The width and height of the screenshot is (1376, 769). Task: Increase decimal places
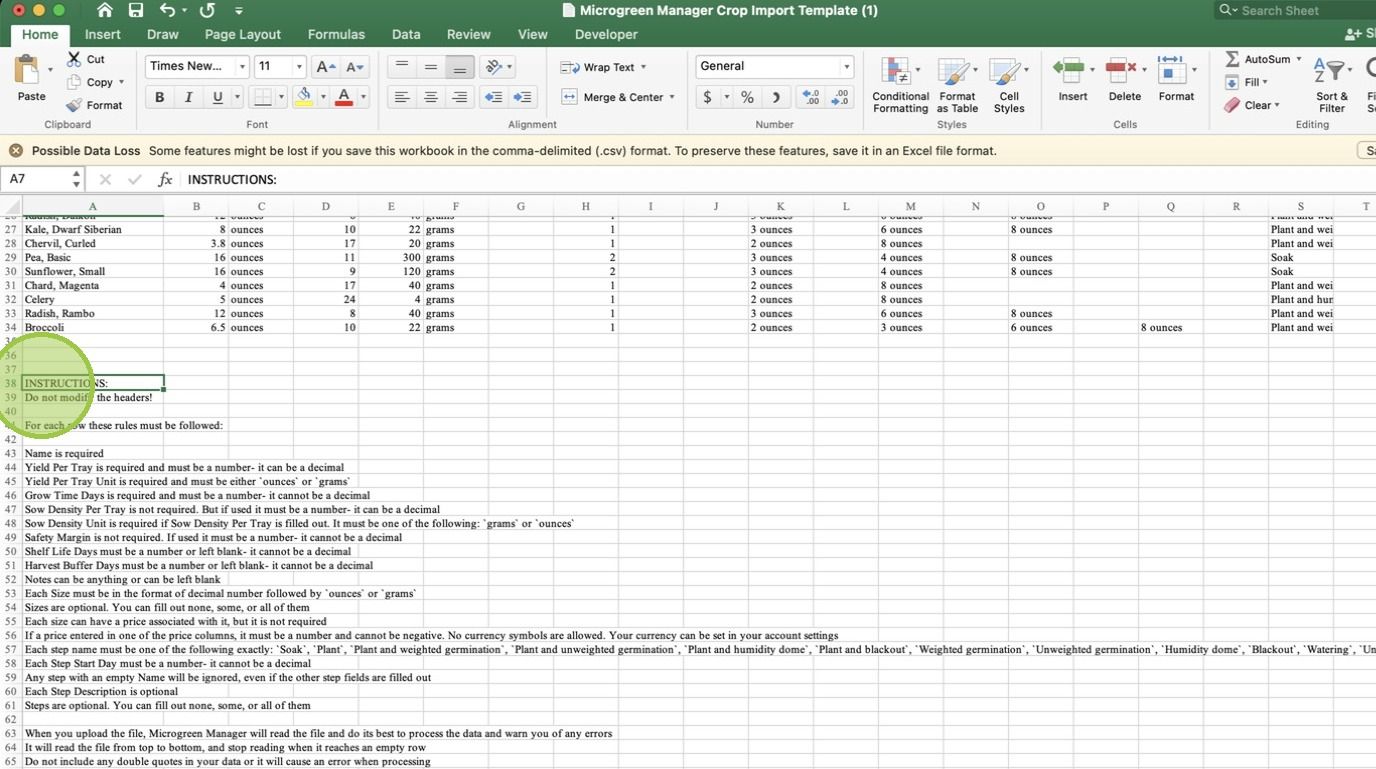(811, 97)
